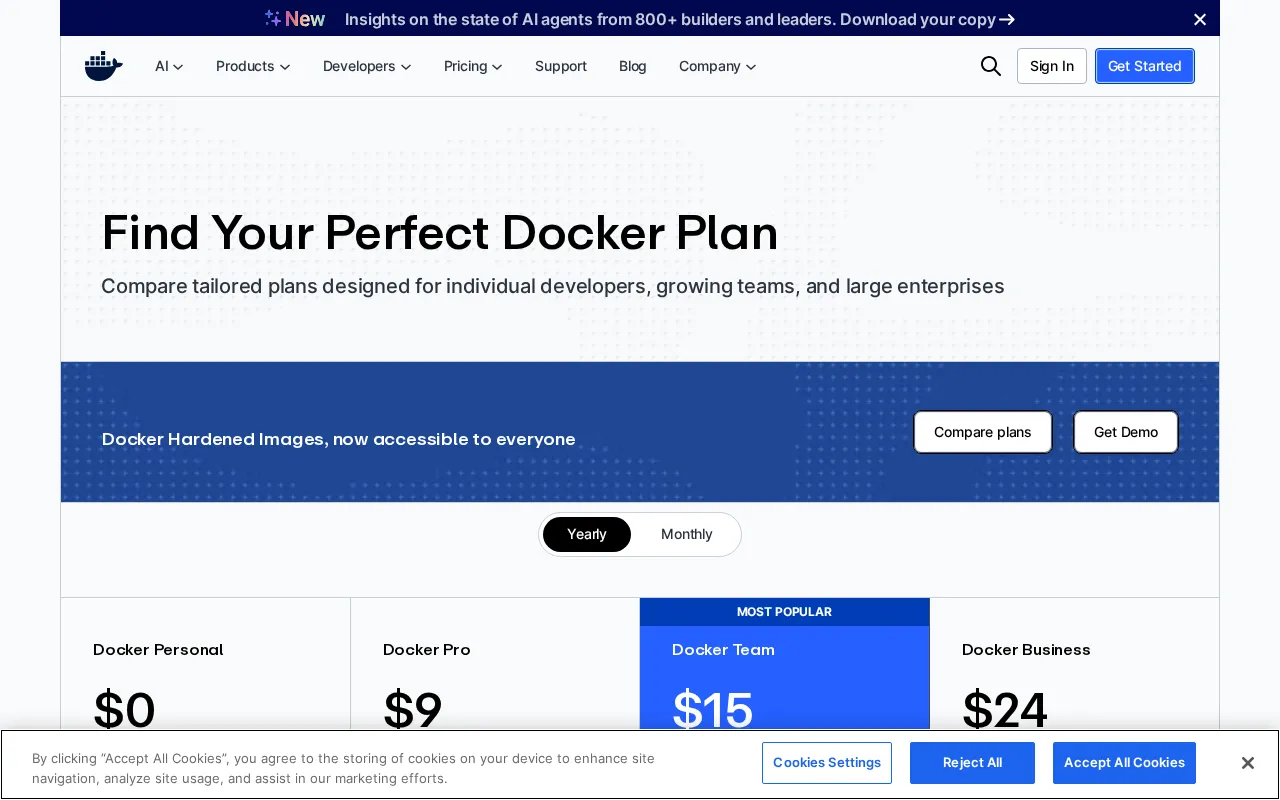Click the $9 price for Docker Pro
1280x800 pixels.
pos(413,709)
